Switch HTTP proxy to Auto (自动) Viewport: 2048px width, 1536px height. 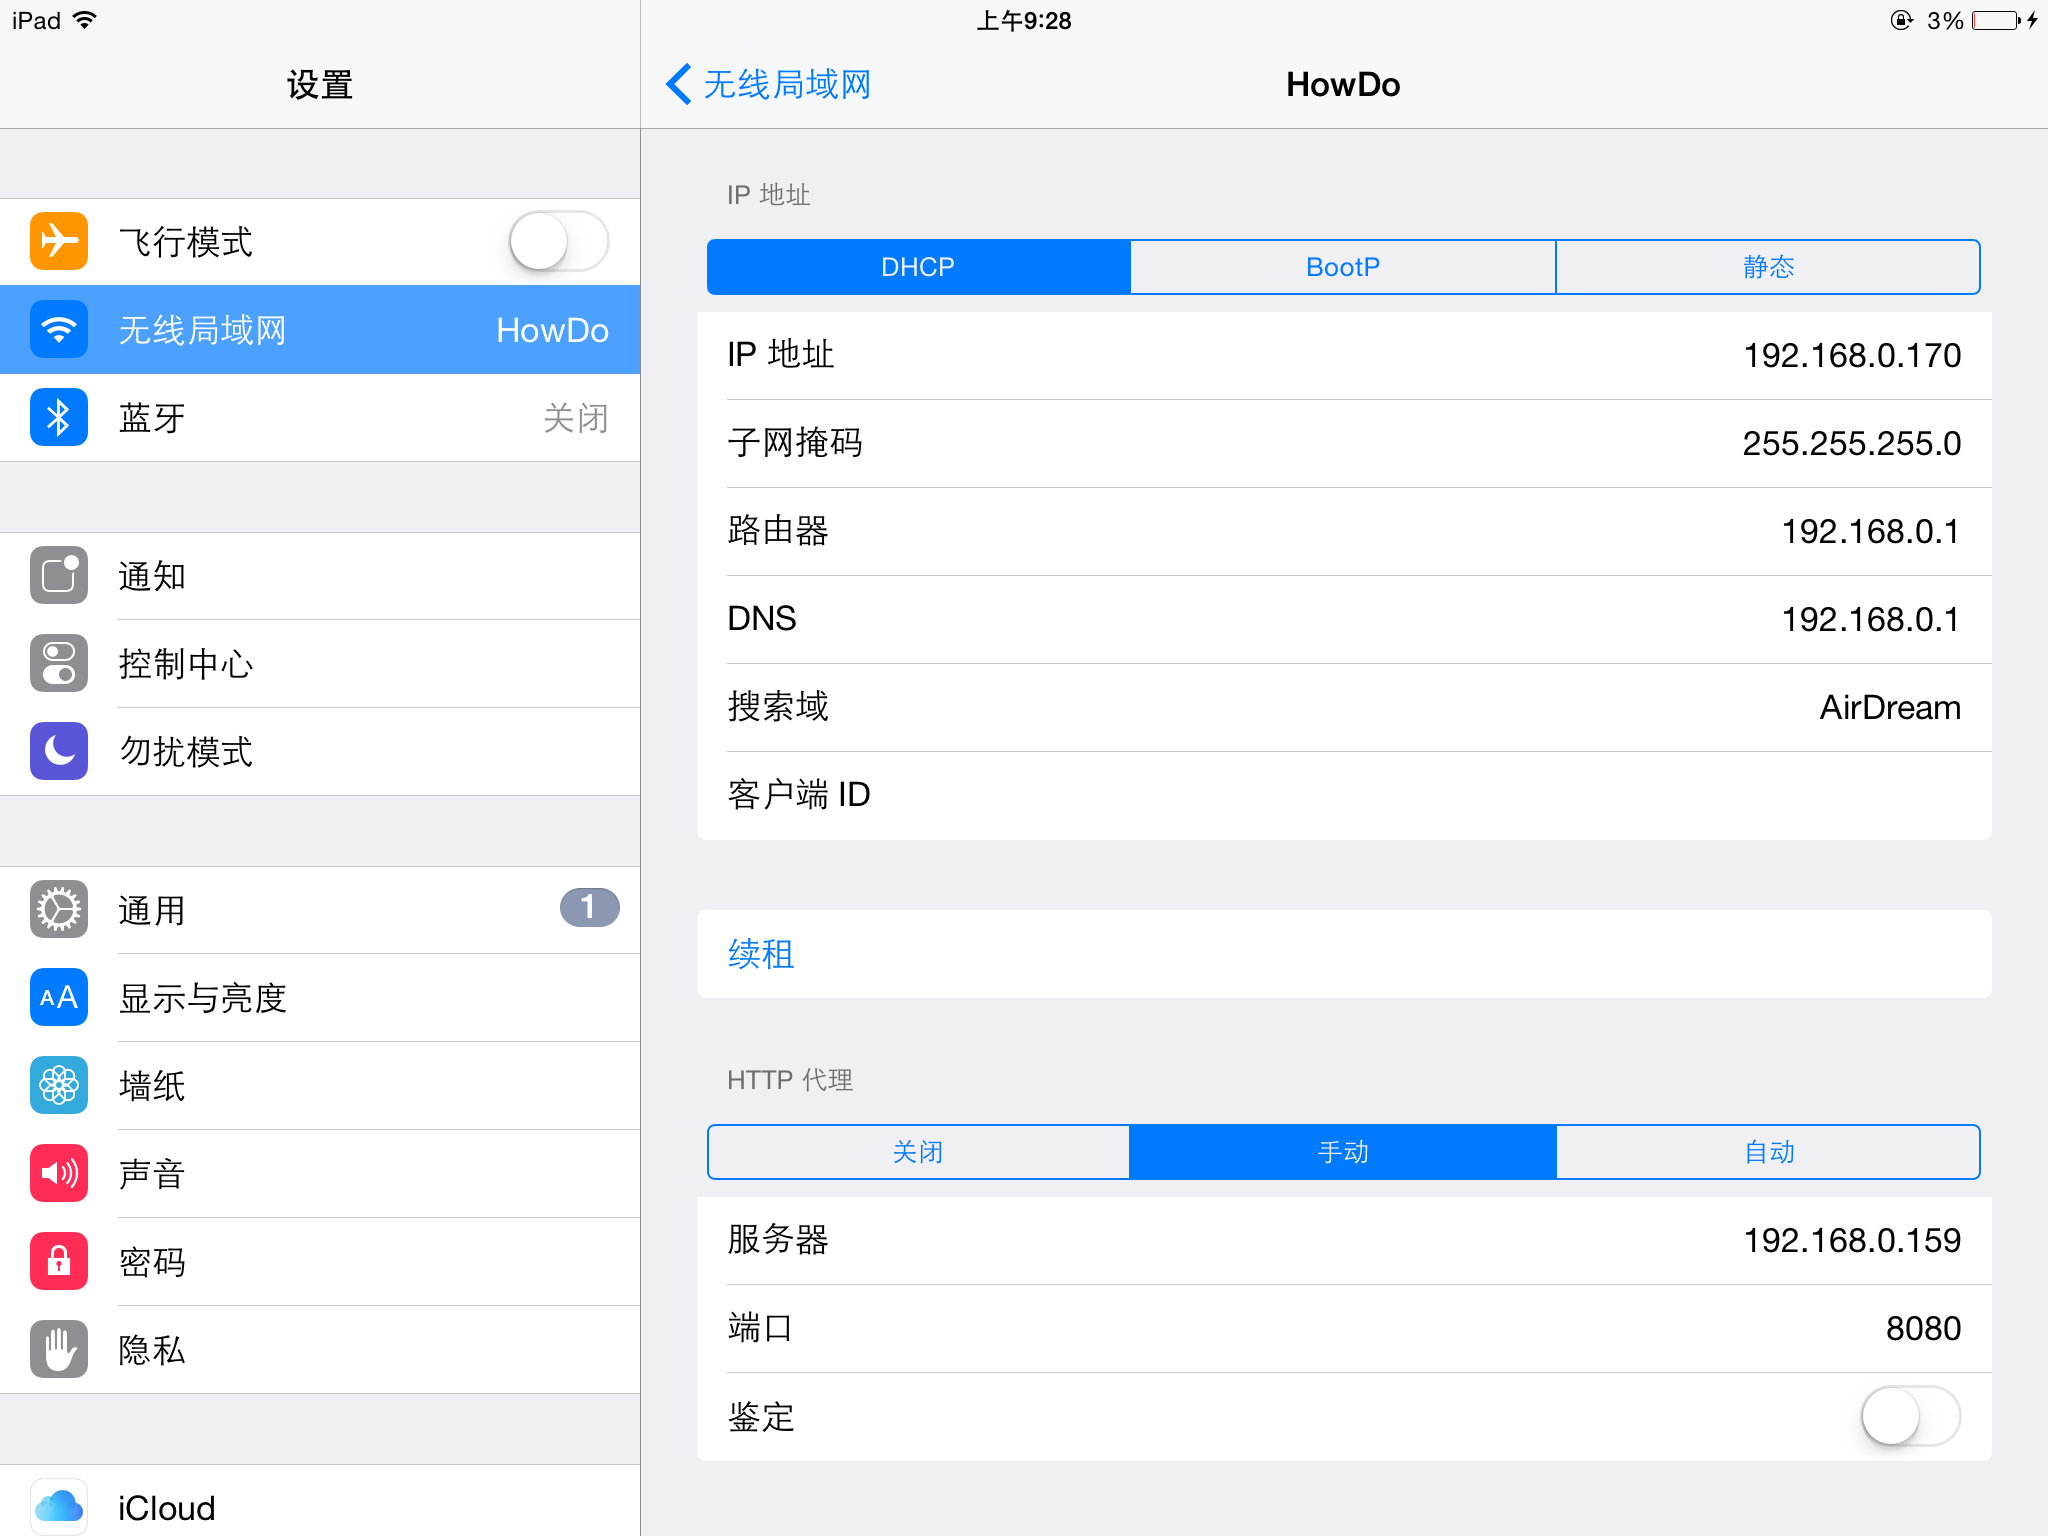(x=1768, y=1152)
